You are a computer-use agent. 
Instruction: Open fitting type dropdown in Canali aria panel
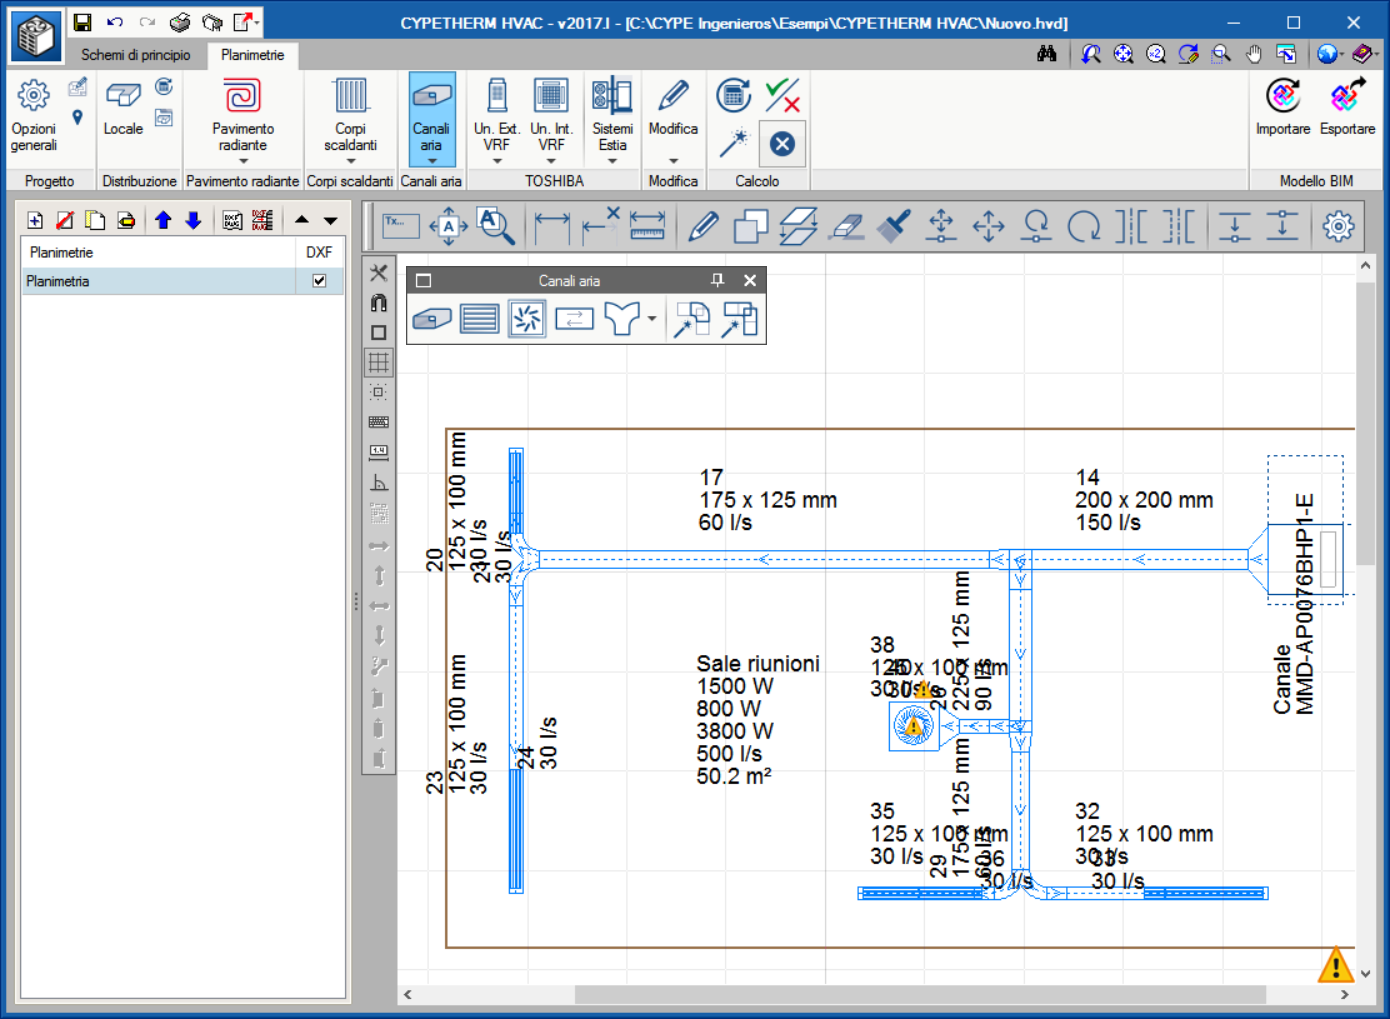652,319
